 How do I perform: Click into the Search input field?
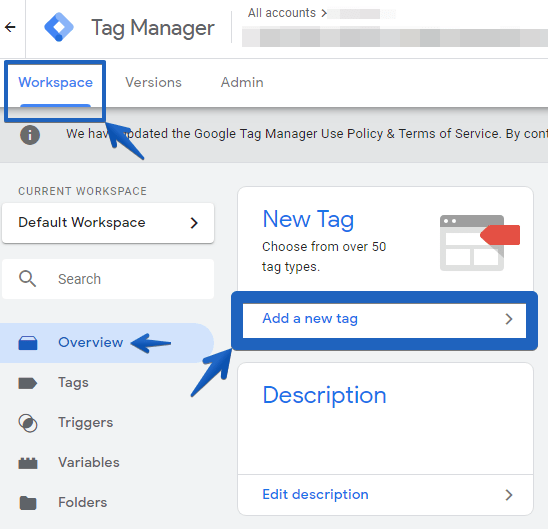click(108, 279)
